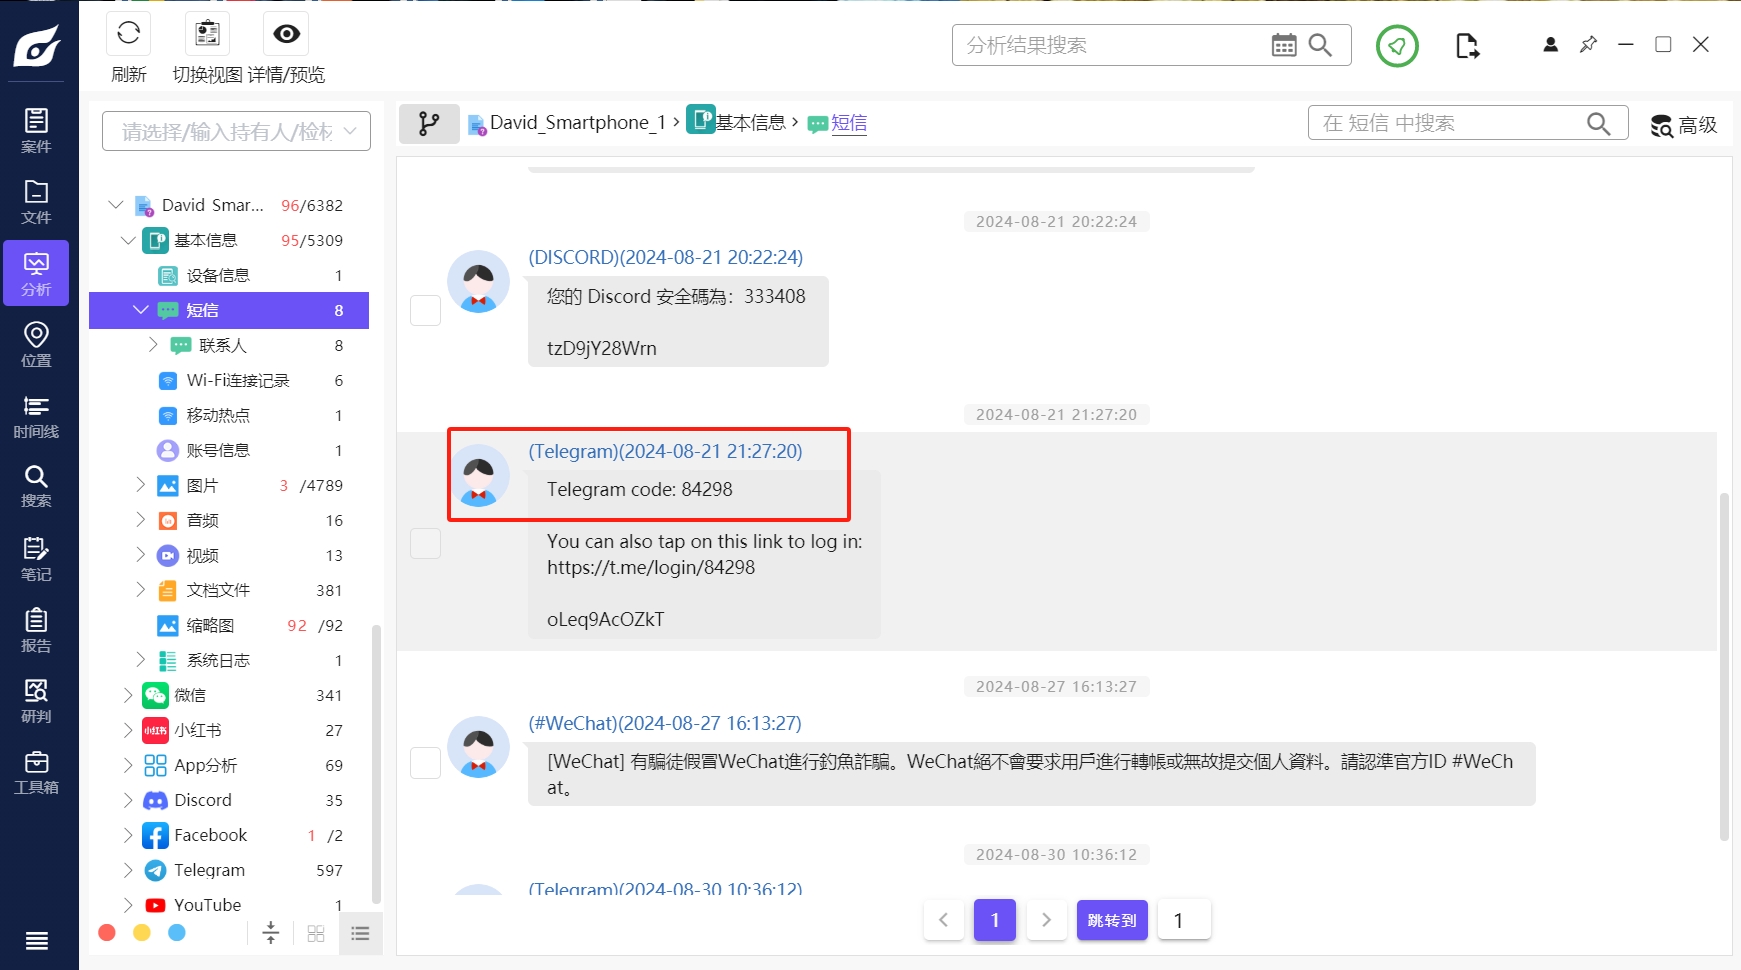Check the Discord security code message checkbox
The image size is (1741, 970).
point(426,310)
